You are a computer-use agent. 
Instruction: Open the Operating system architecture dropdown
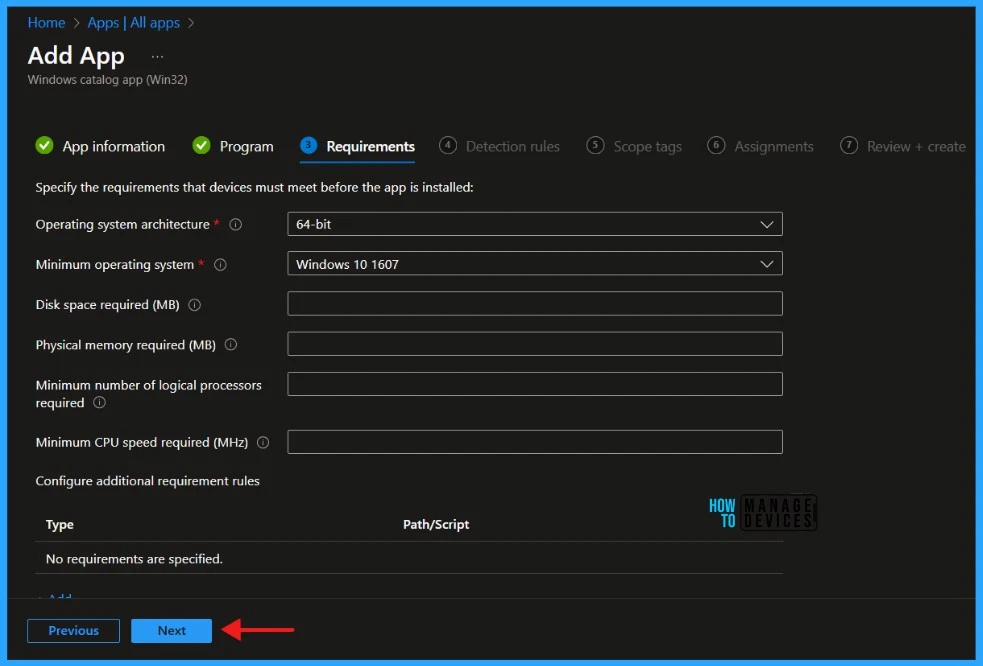[535, 224]
